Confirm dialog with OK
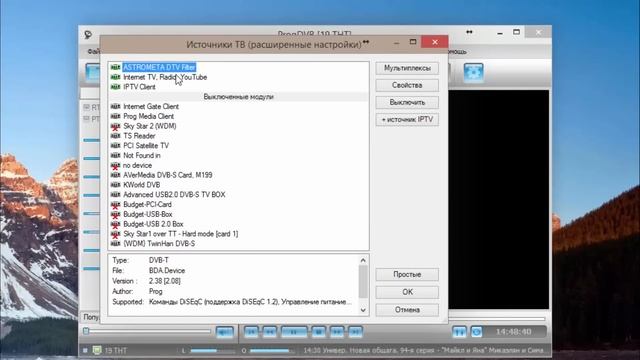The width and height of the screenshot is (640, 360). 407,292
